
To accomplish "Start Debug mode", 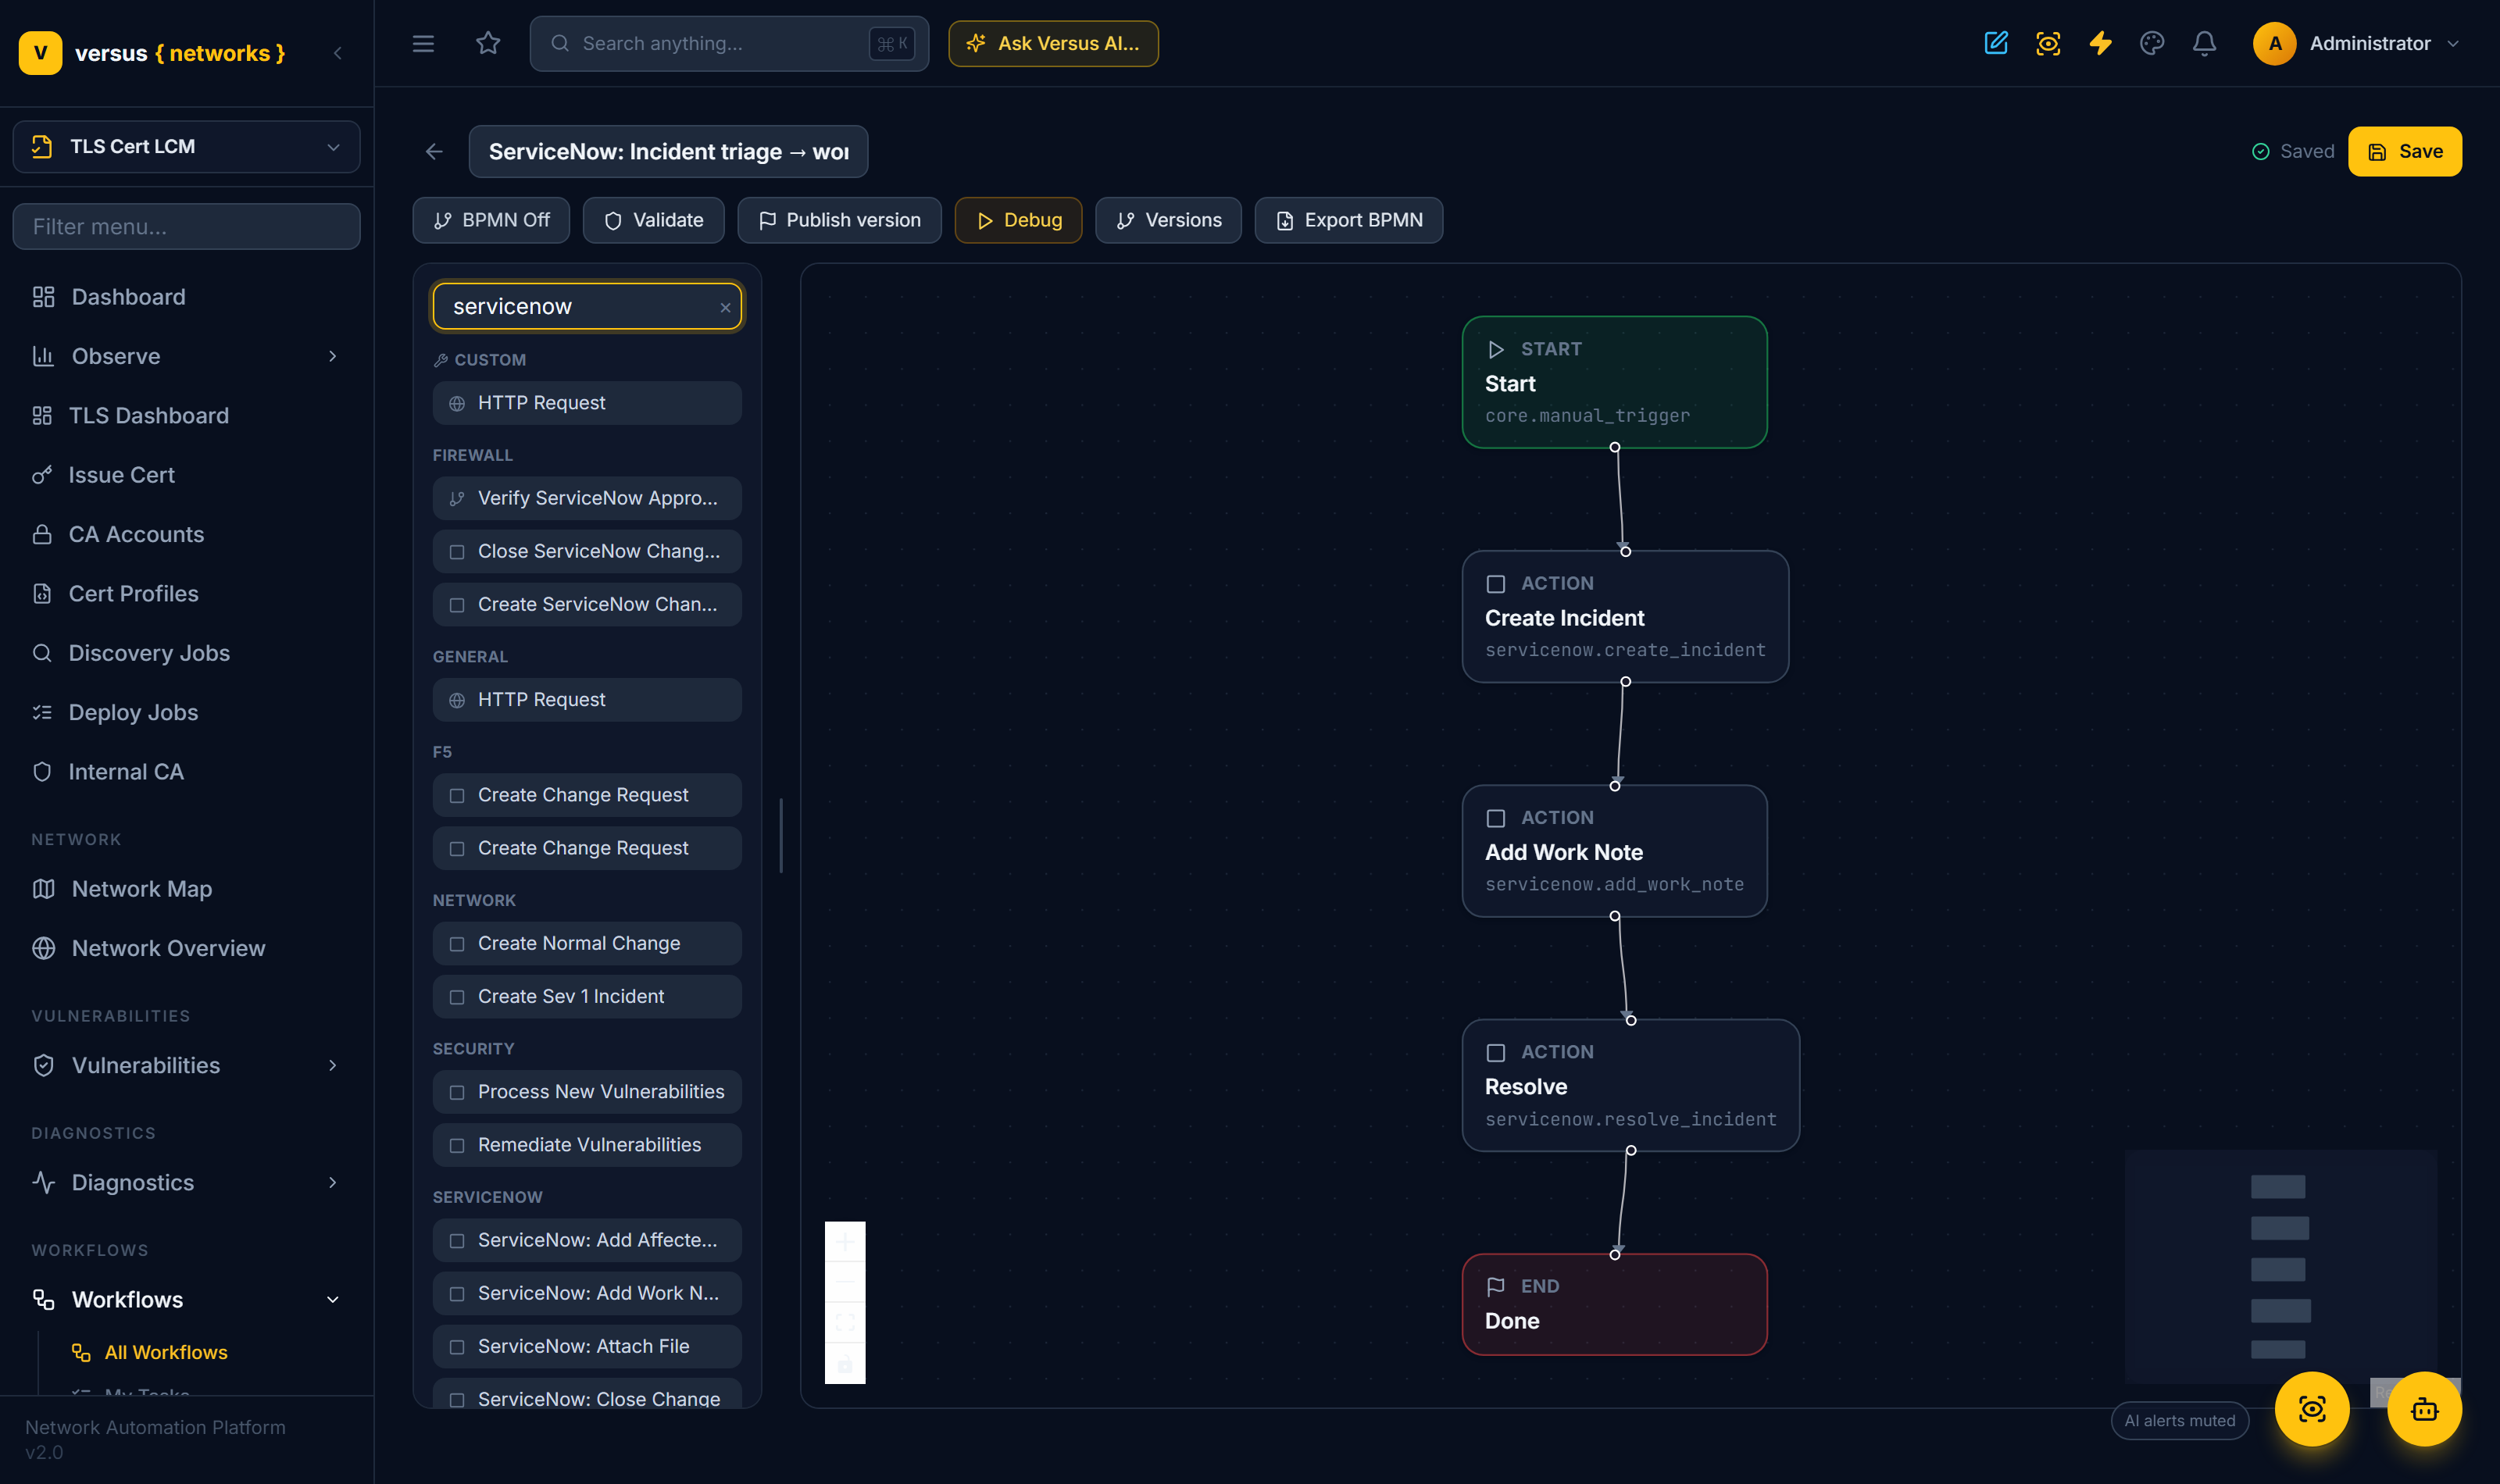I will click(1018, 220).
